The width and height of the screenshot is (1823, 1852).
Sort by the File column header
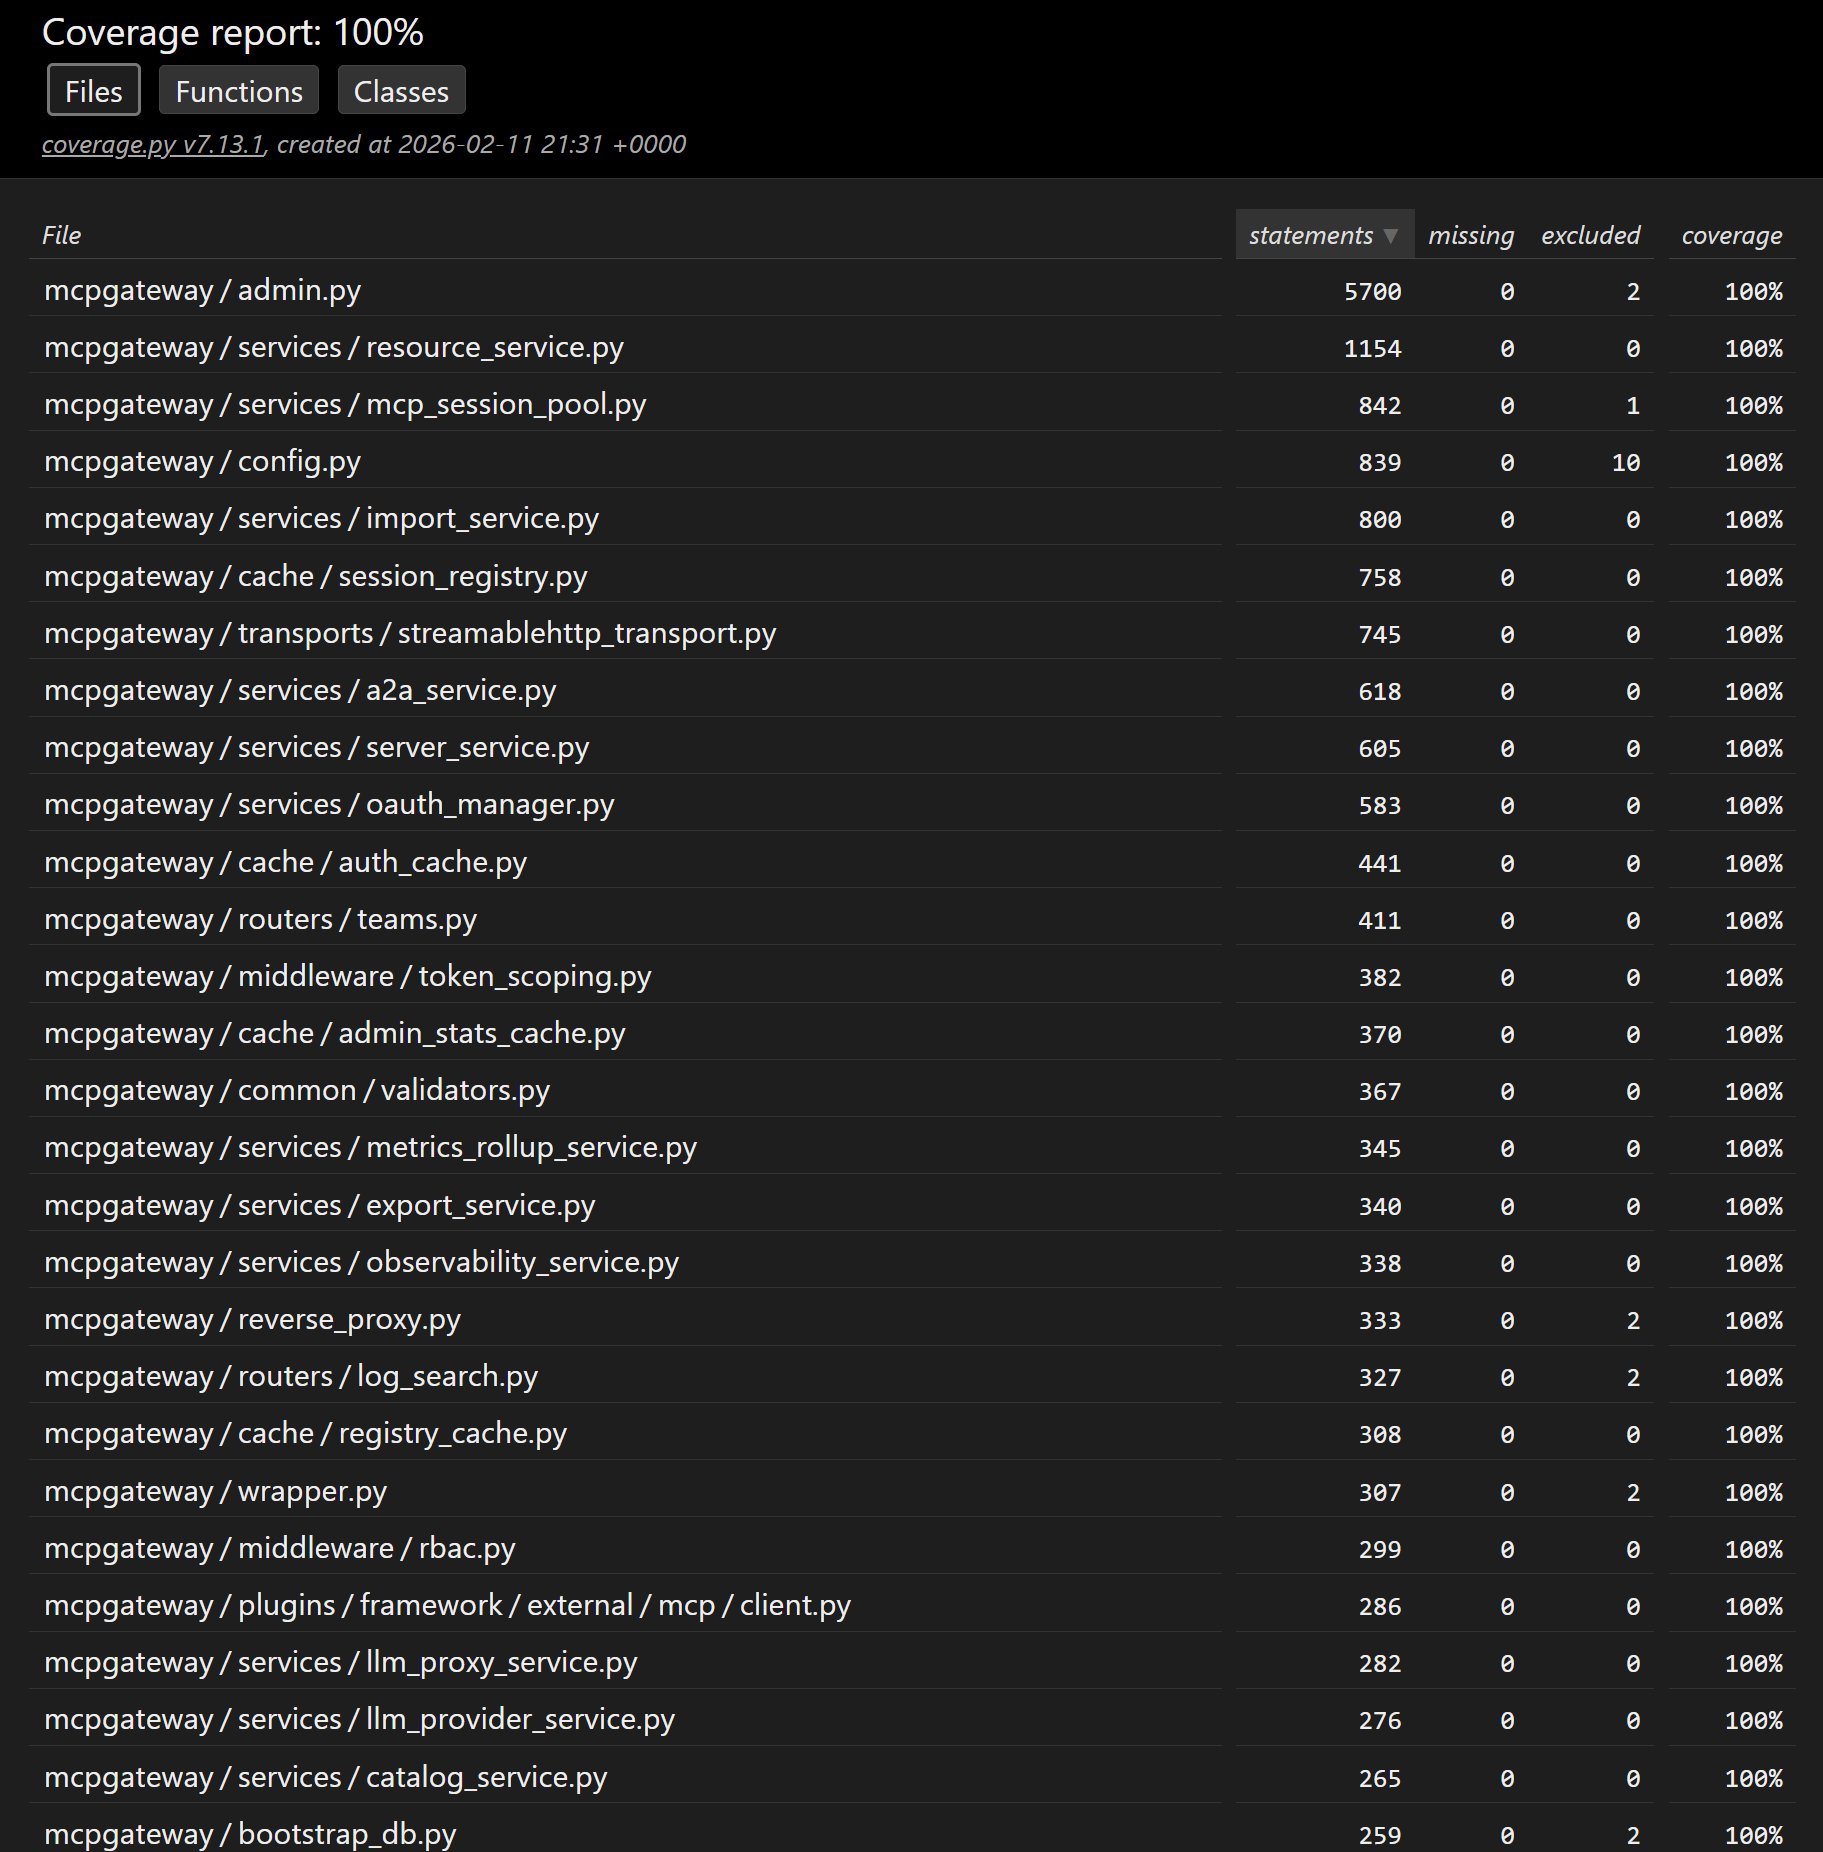click(x=62, y=236)
